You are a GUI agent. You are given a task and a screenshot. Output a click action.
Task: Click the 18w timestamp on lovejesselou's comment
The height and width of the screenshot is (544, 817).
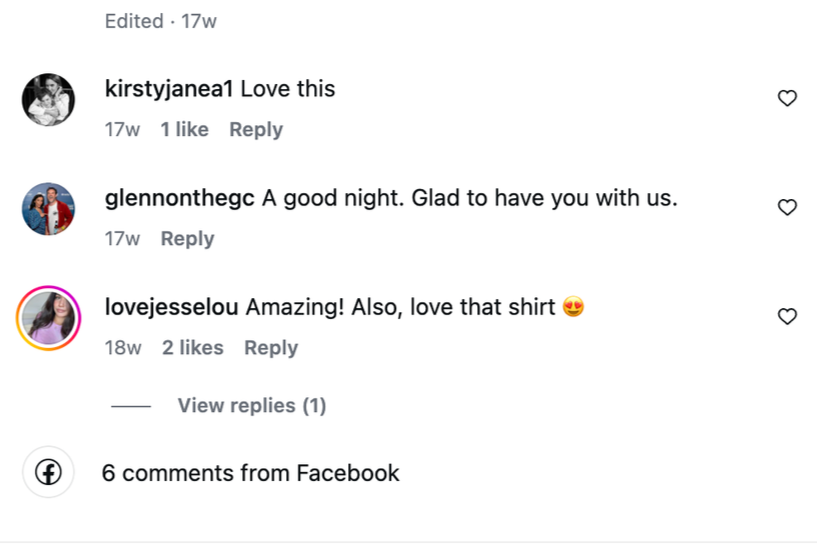click(x=123, y=348)
